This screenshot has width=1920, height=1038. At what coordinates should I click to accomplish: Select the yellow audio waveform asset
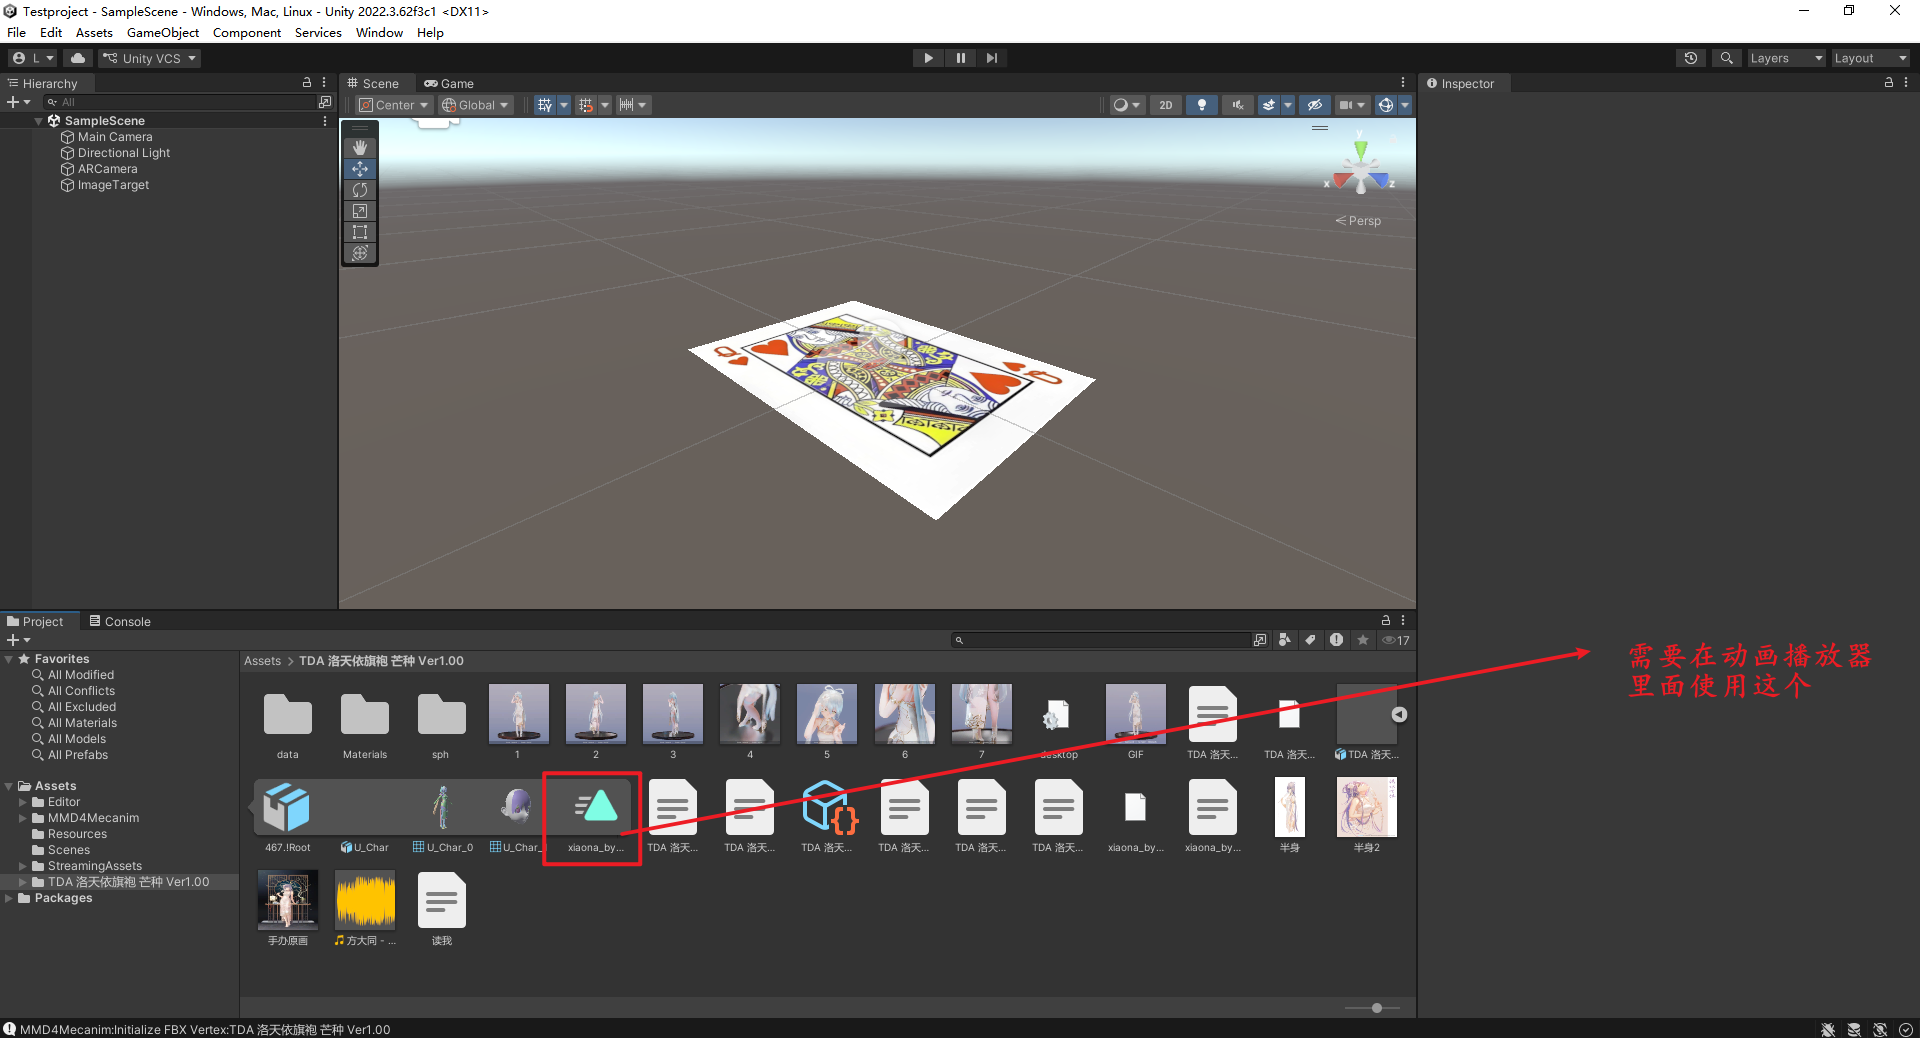(365, 908)
